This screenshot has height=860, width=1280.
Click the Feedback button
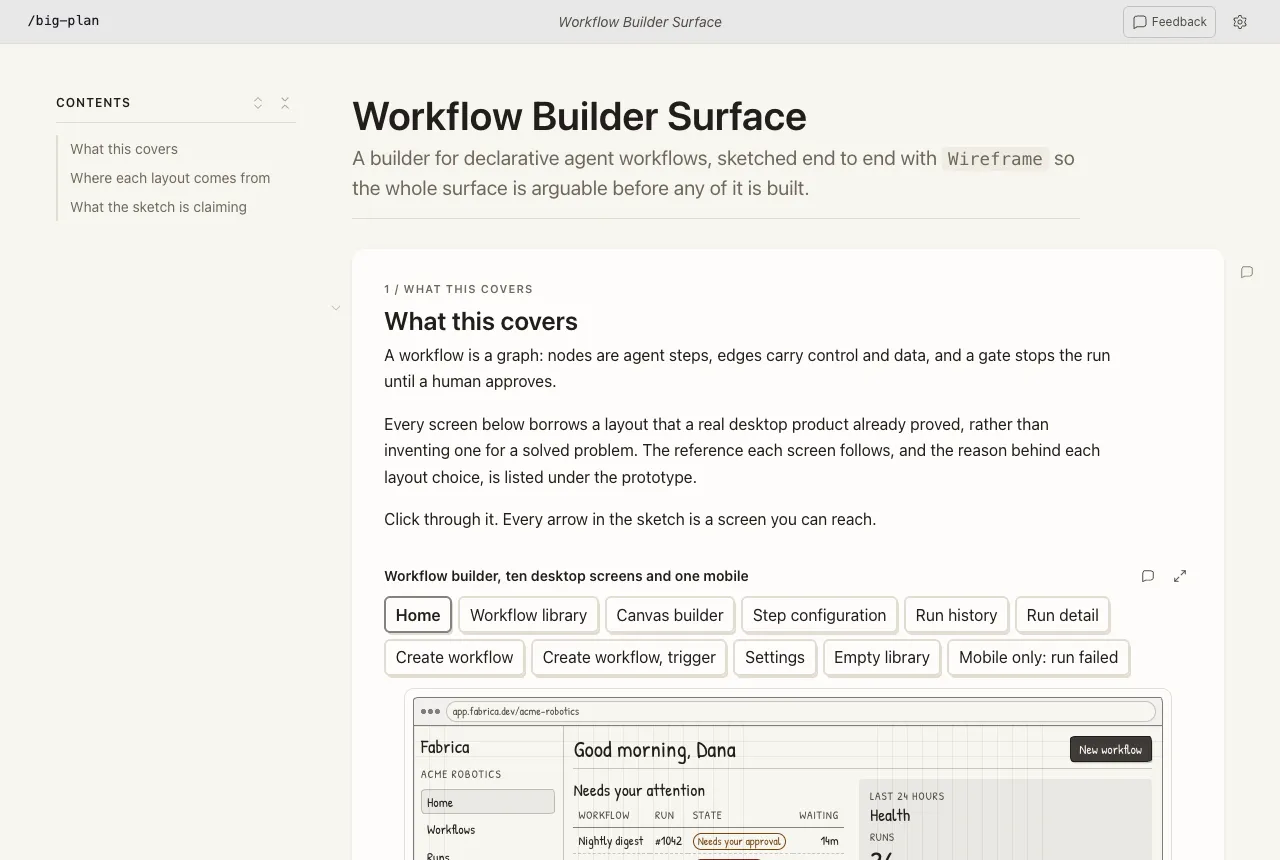1169,22
